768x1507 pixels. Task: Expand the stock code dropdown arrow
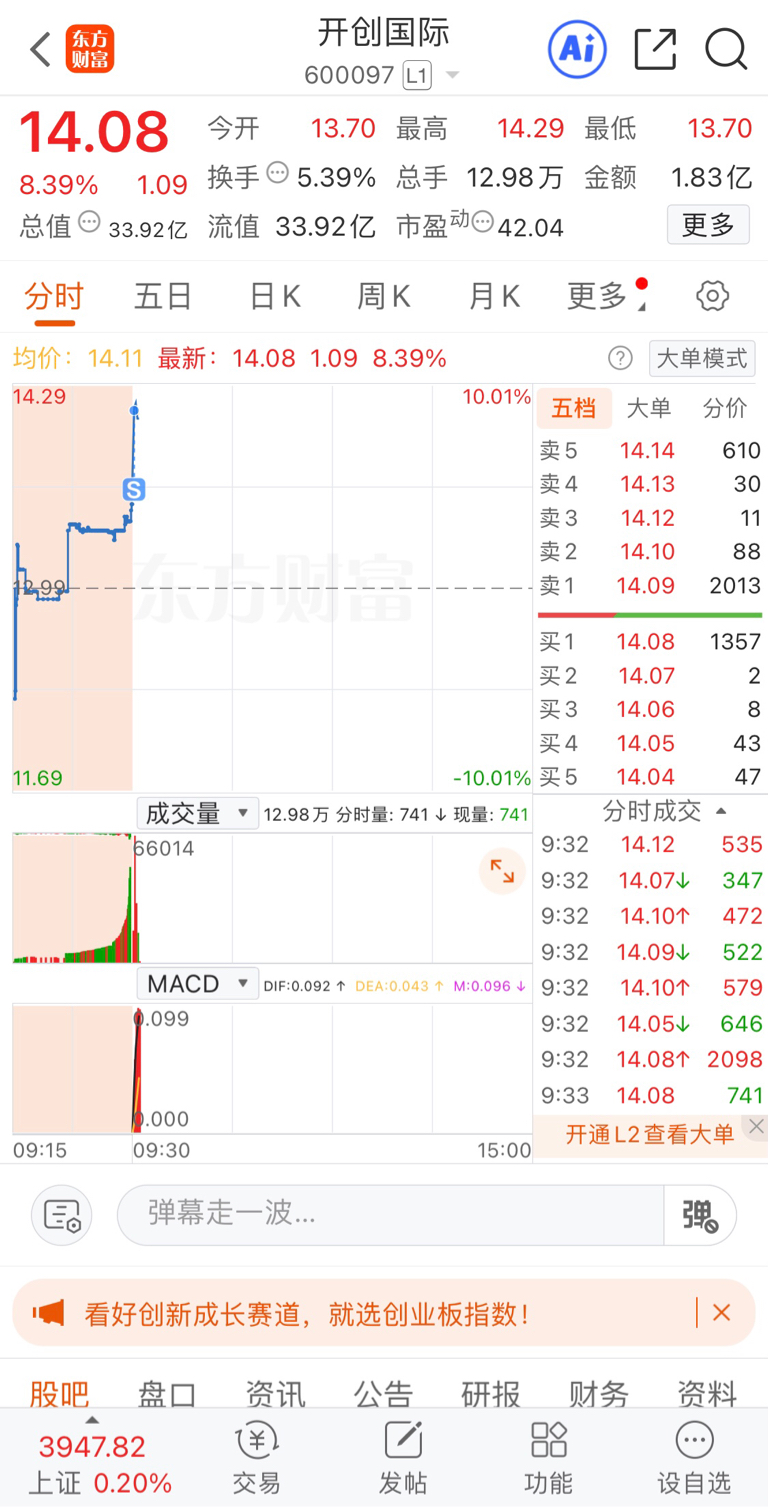(x=452, y=76)
